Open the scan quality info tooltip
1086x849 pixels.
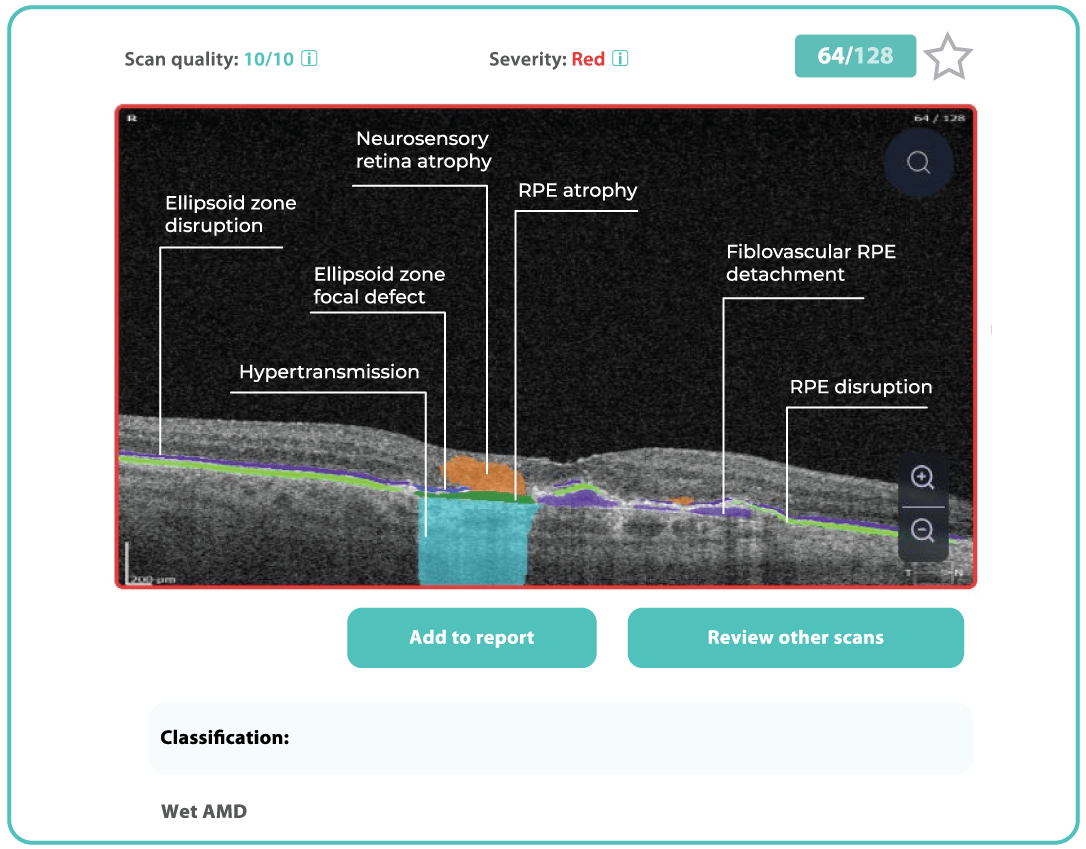309,59
